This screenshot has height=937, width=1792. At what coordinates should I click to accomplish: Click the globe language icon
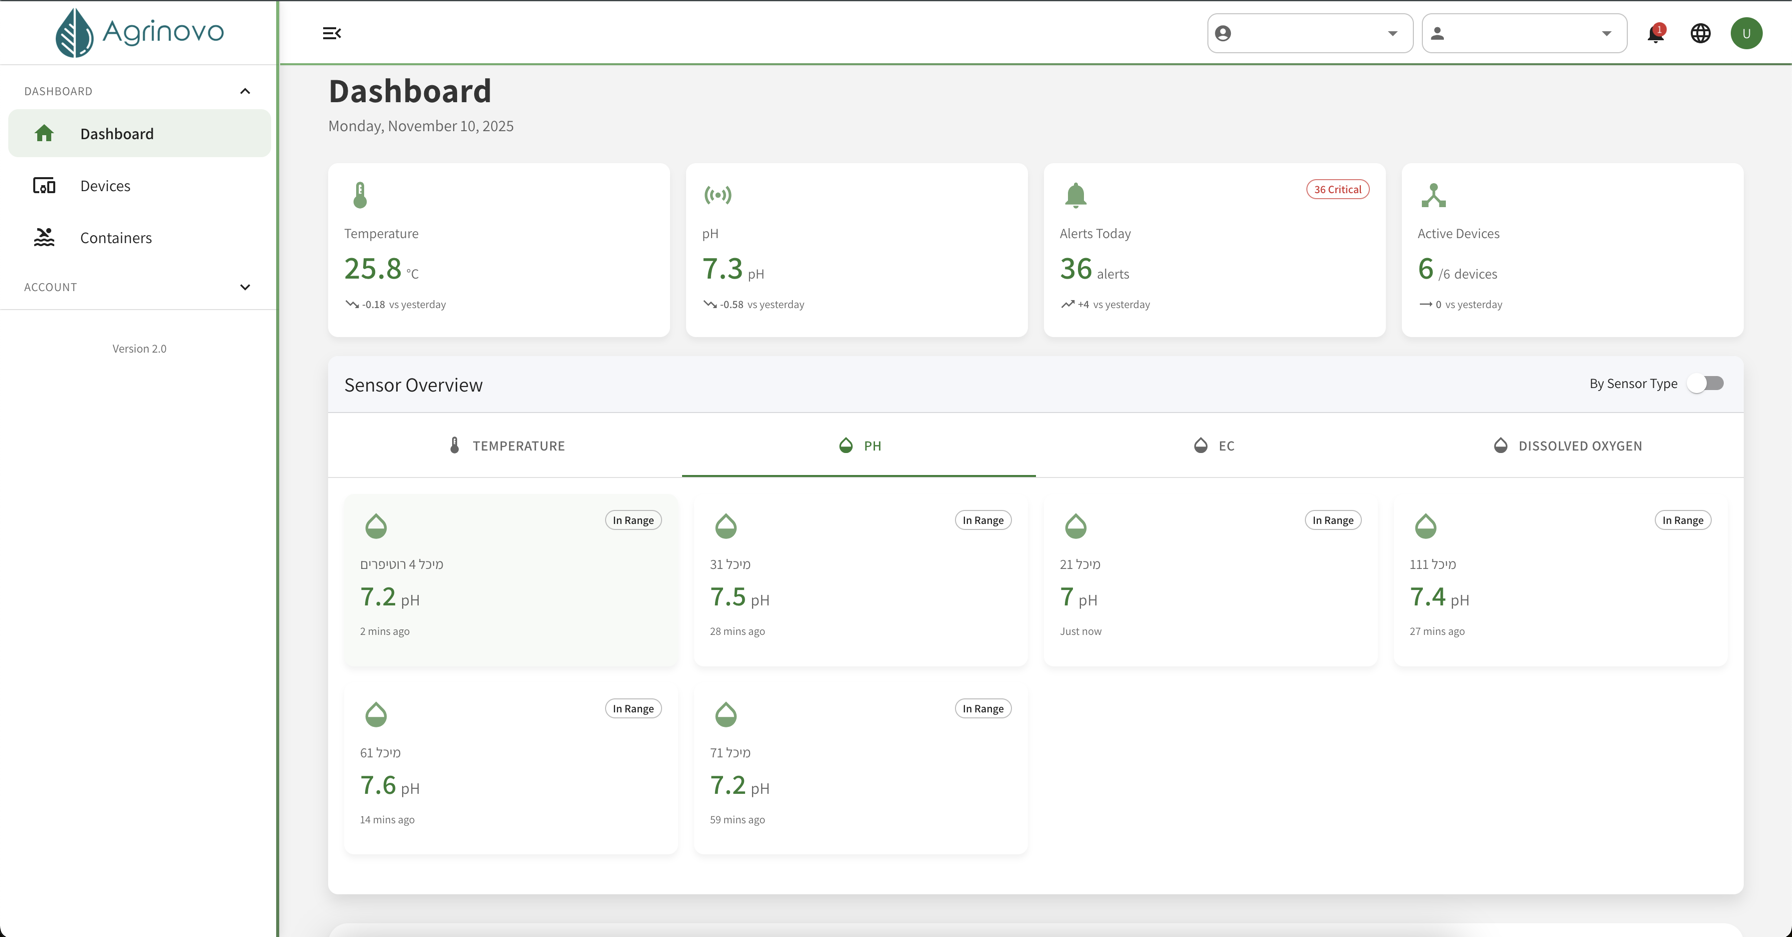[x=1701, y=33]
